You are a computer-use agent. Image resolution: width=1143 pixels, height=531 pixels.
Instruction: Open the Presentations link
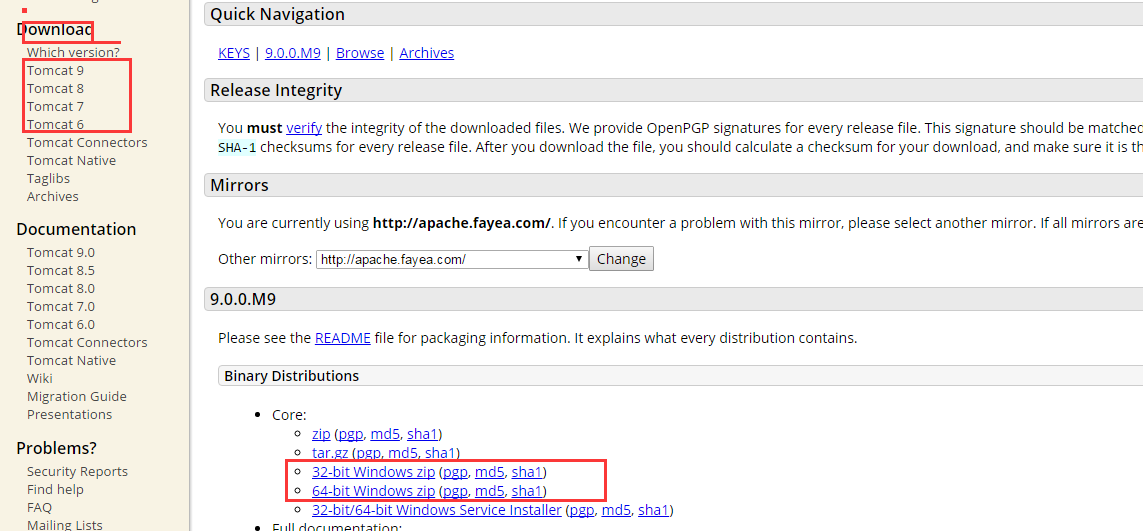click(69, 414)
